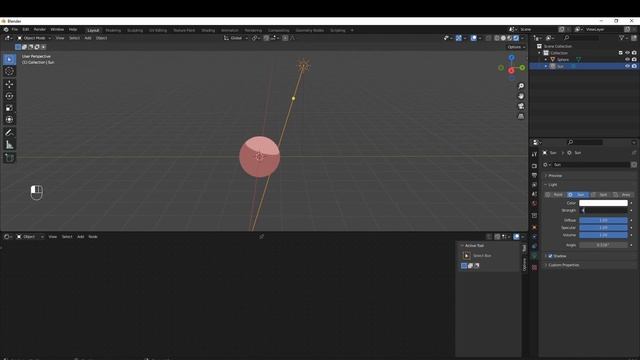The width and height of the screenshot is (640, 360).
Task: Open the View Layer properties tab icon
Action: tap(534, 185)
